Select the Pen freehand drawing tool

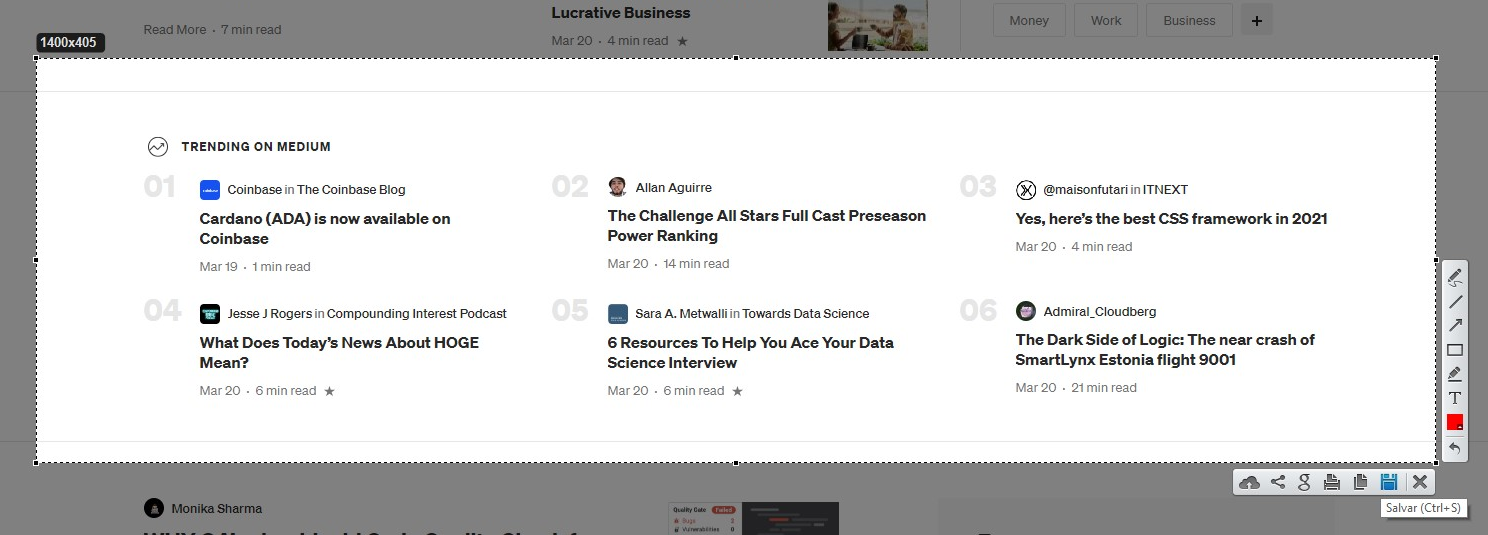(1455, 277)
